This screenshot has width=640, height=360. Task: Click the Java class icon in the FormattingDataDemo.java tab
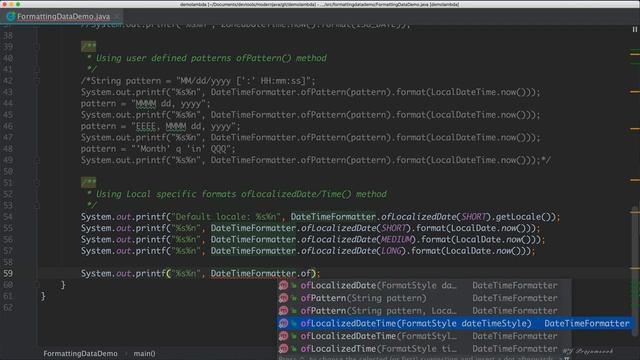coord(11,16)
